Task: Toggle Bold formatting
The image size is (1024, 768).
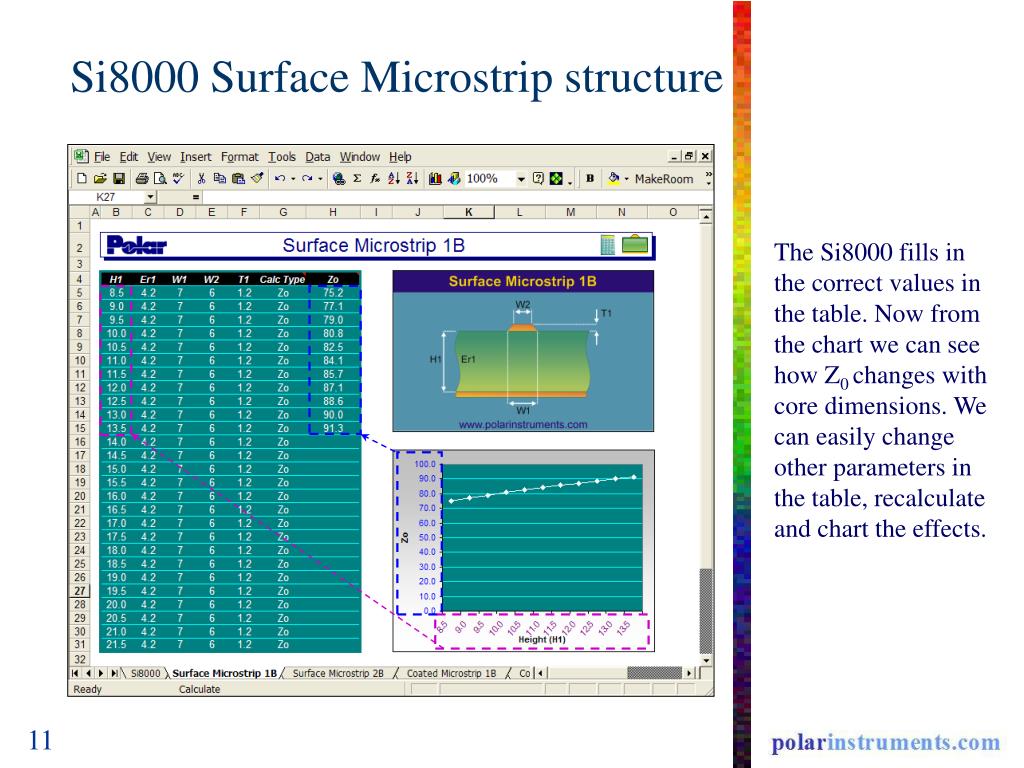Action: pyautogui.click(x=590, y=178)
